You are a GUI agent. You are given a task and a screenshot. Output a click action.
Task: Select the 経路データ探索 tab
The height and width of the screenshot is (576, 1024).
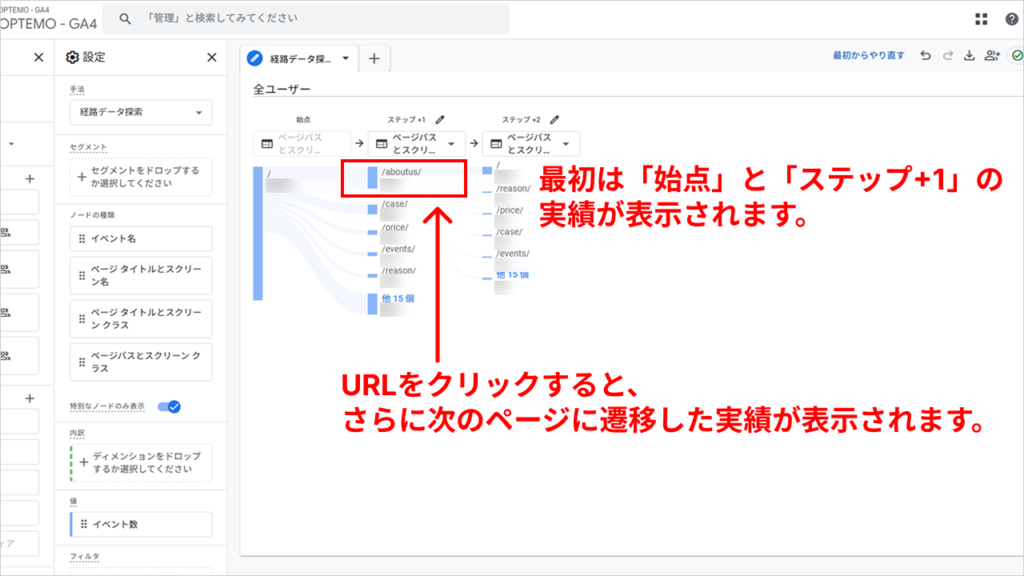300,59
